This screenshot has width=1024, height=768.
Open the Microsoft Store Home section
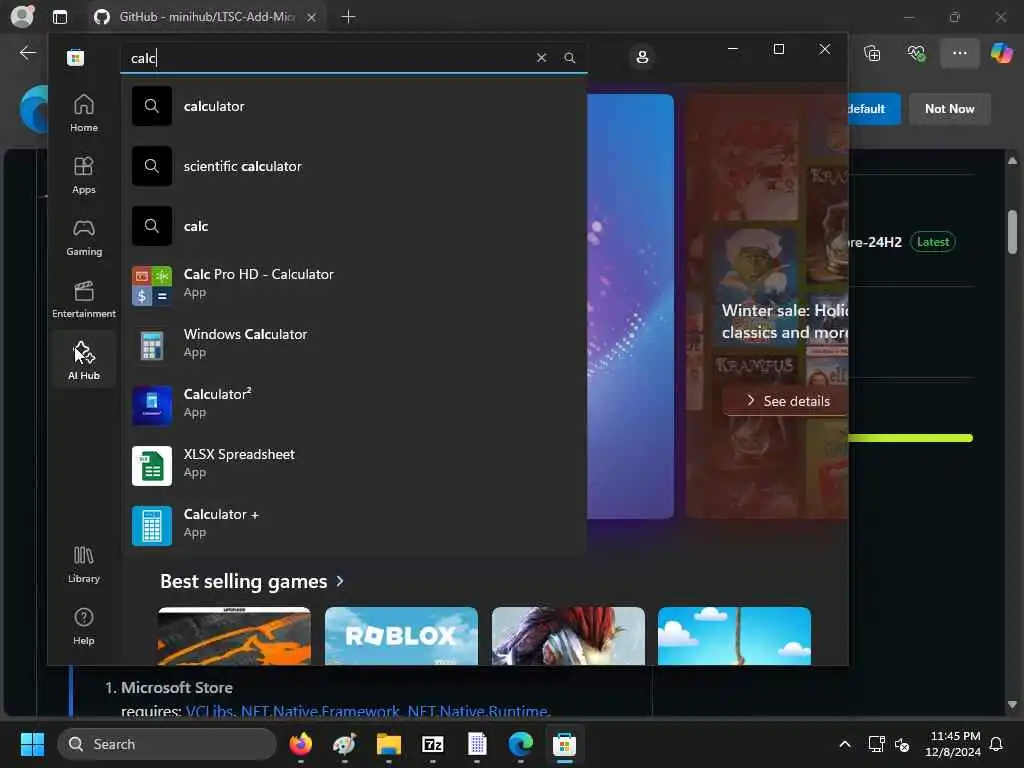click(x=84, y=113)
